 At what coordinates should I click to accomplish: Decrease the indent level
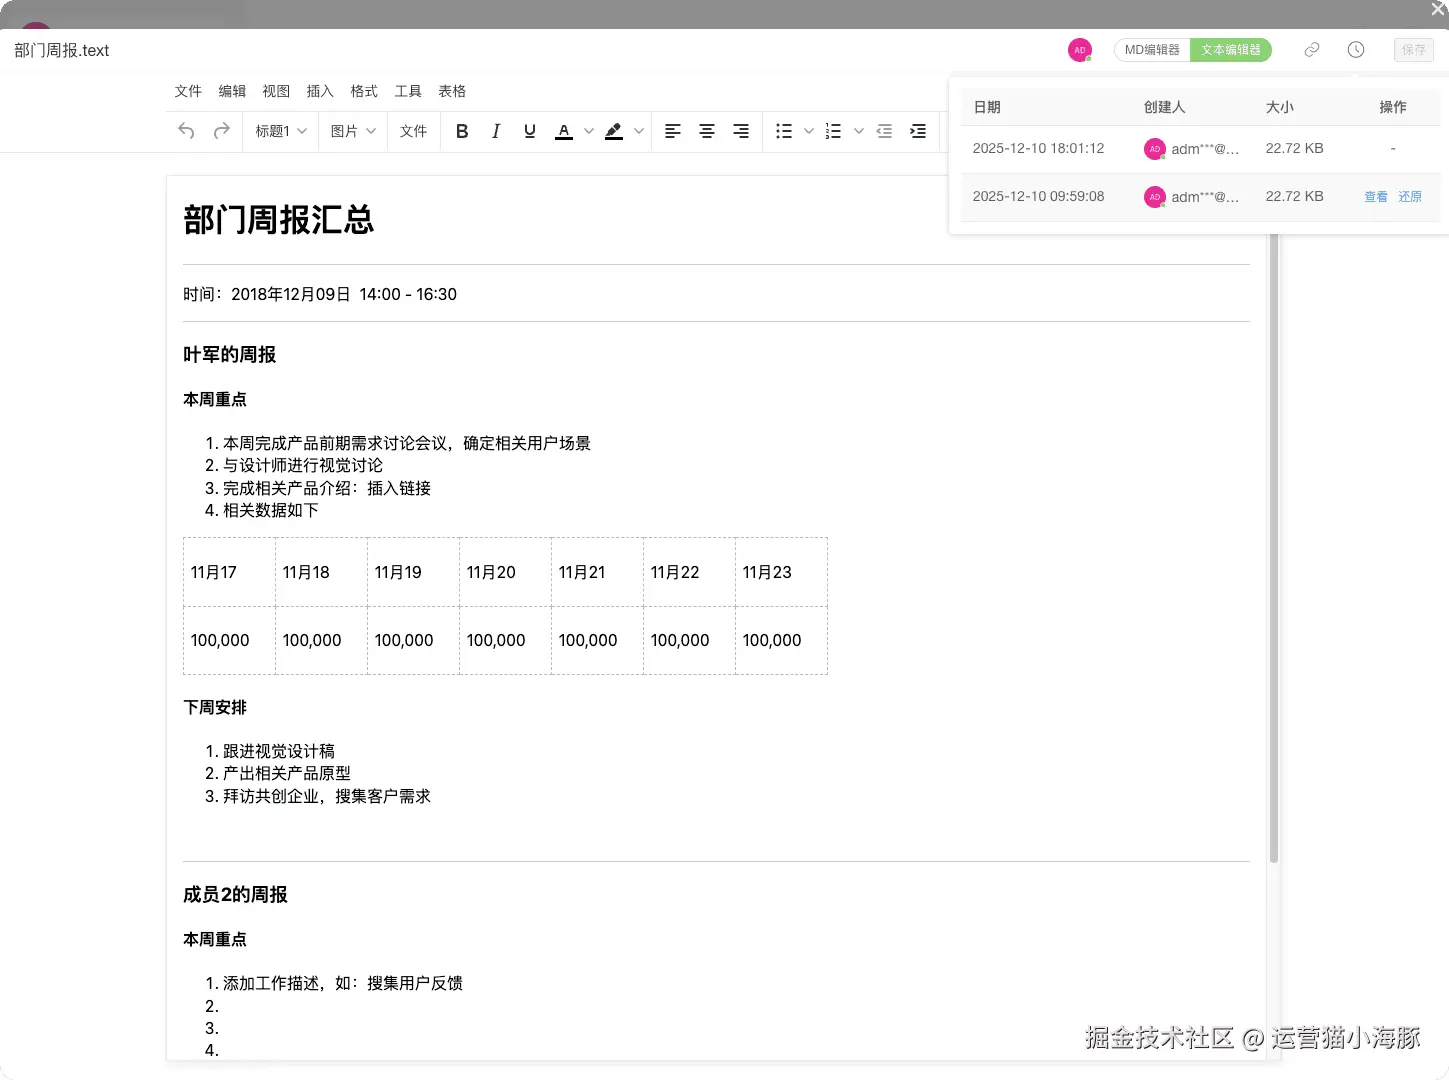[884, 131]
